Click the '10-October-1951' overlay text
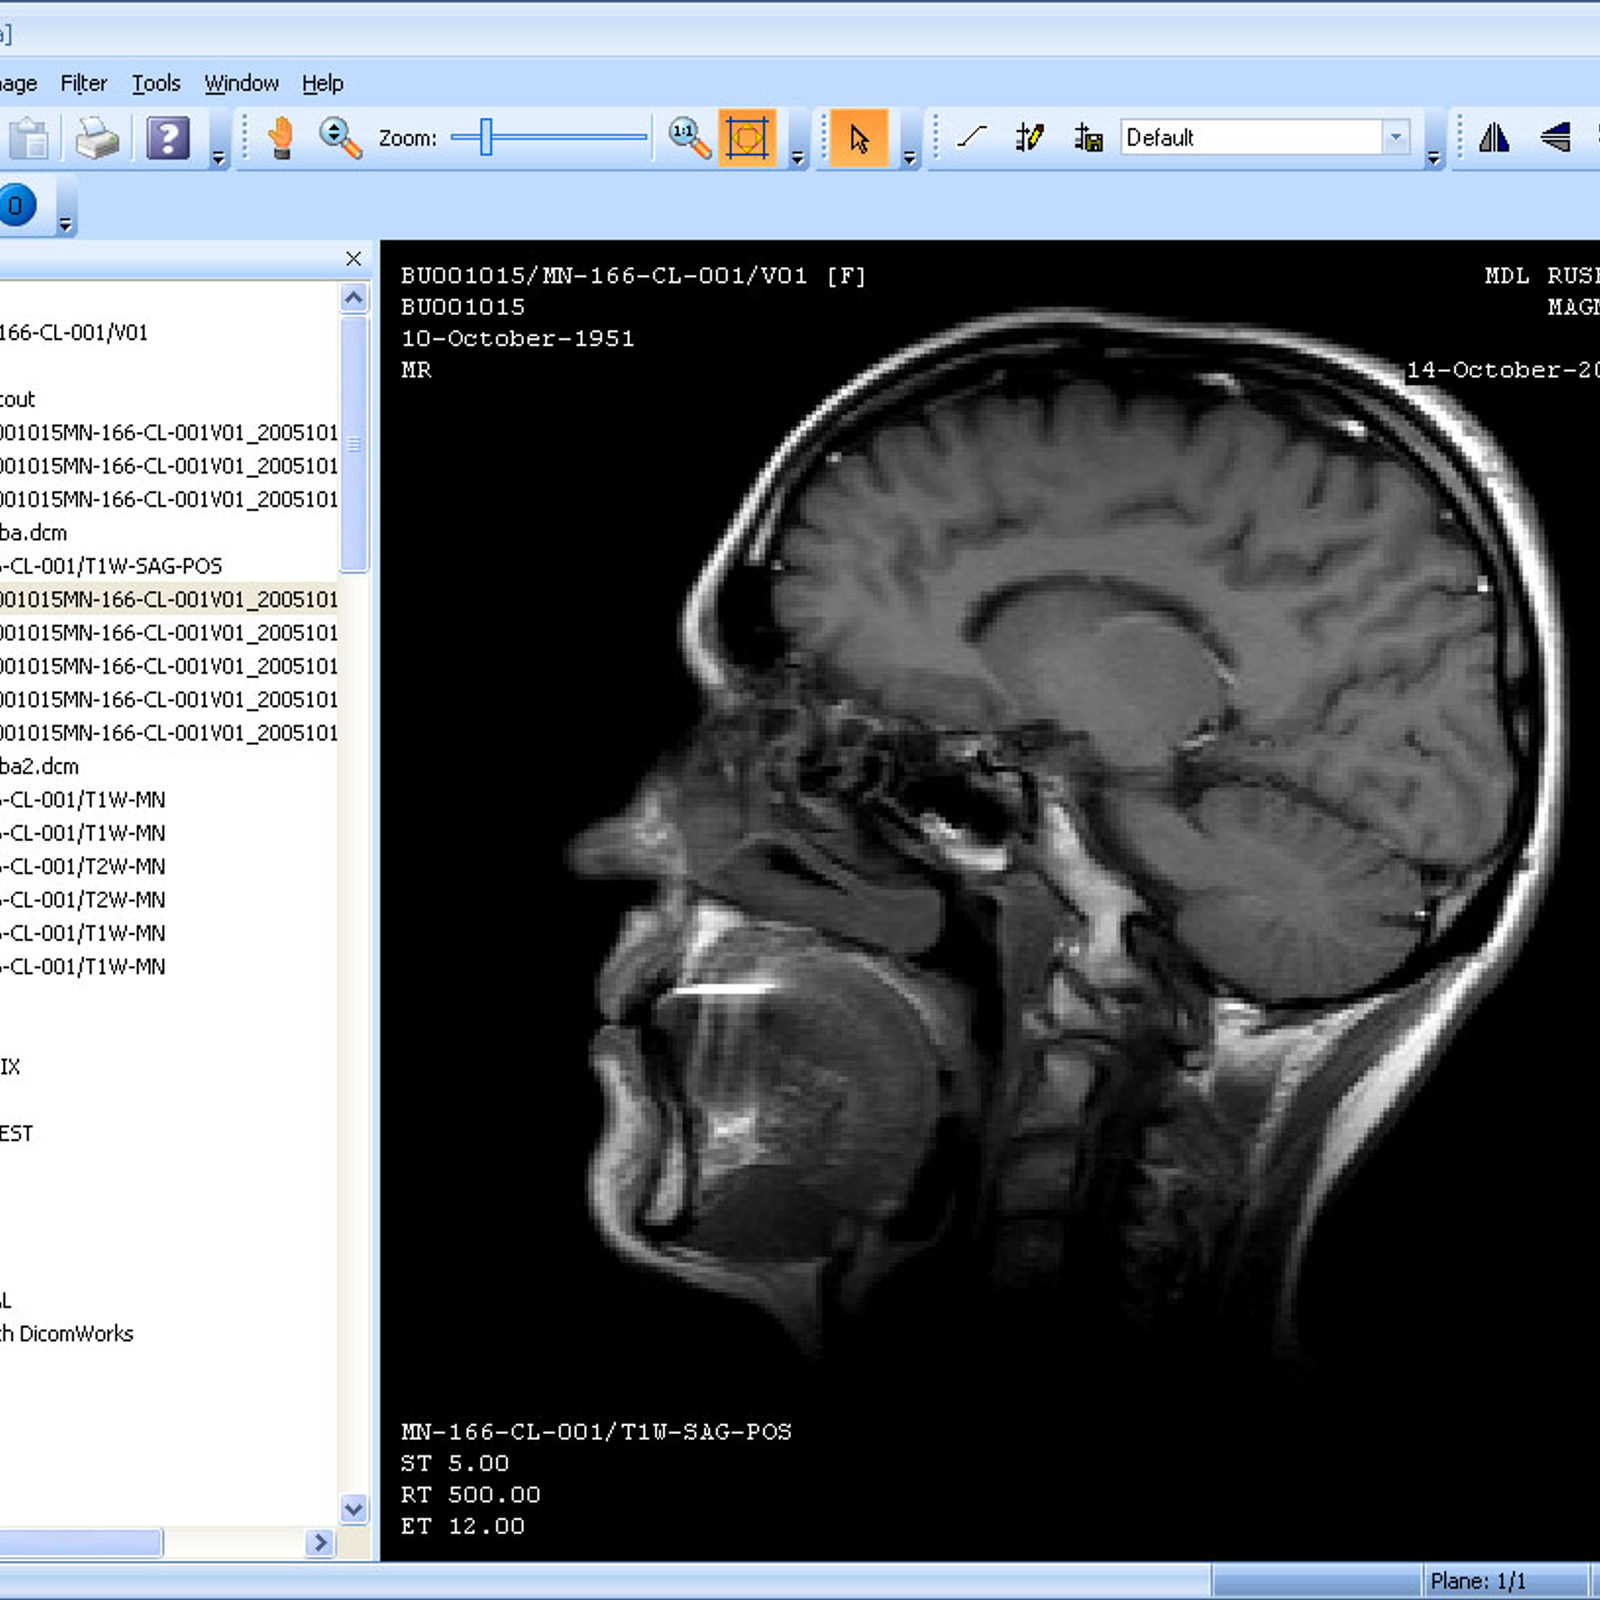Screen dimensions: 1600x1600 click(517, 338)
